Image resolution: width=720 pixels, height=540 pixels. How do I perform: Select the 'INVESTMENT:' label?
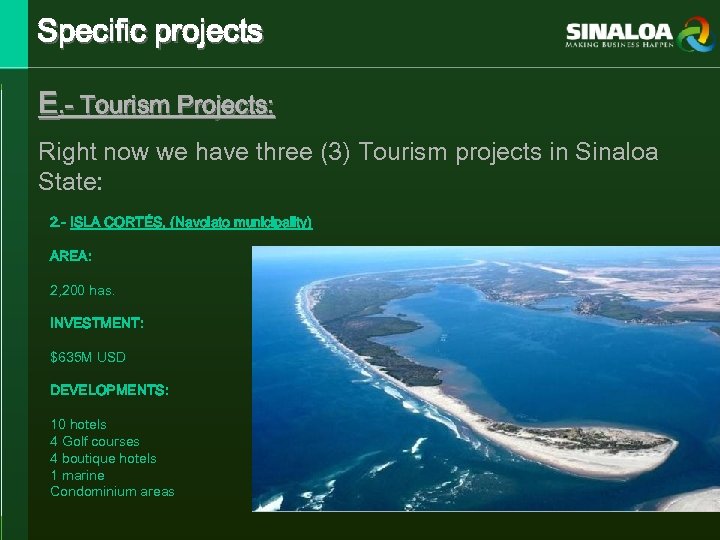(97, 323)
